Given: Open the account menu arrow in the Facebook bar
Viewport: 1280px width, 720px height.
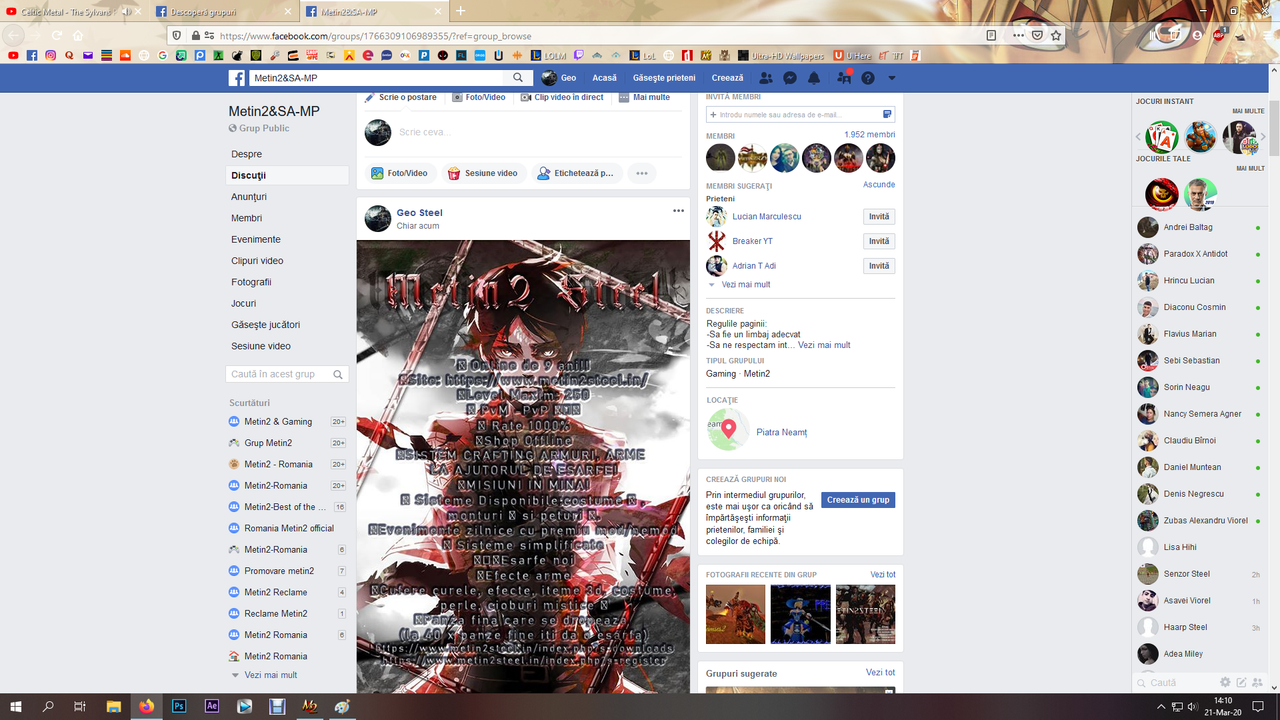Looking at the screenshot, I should point(892,78).
